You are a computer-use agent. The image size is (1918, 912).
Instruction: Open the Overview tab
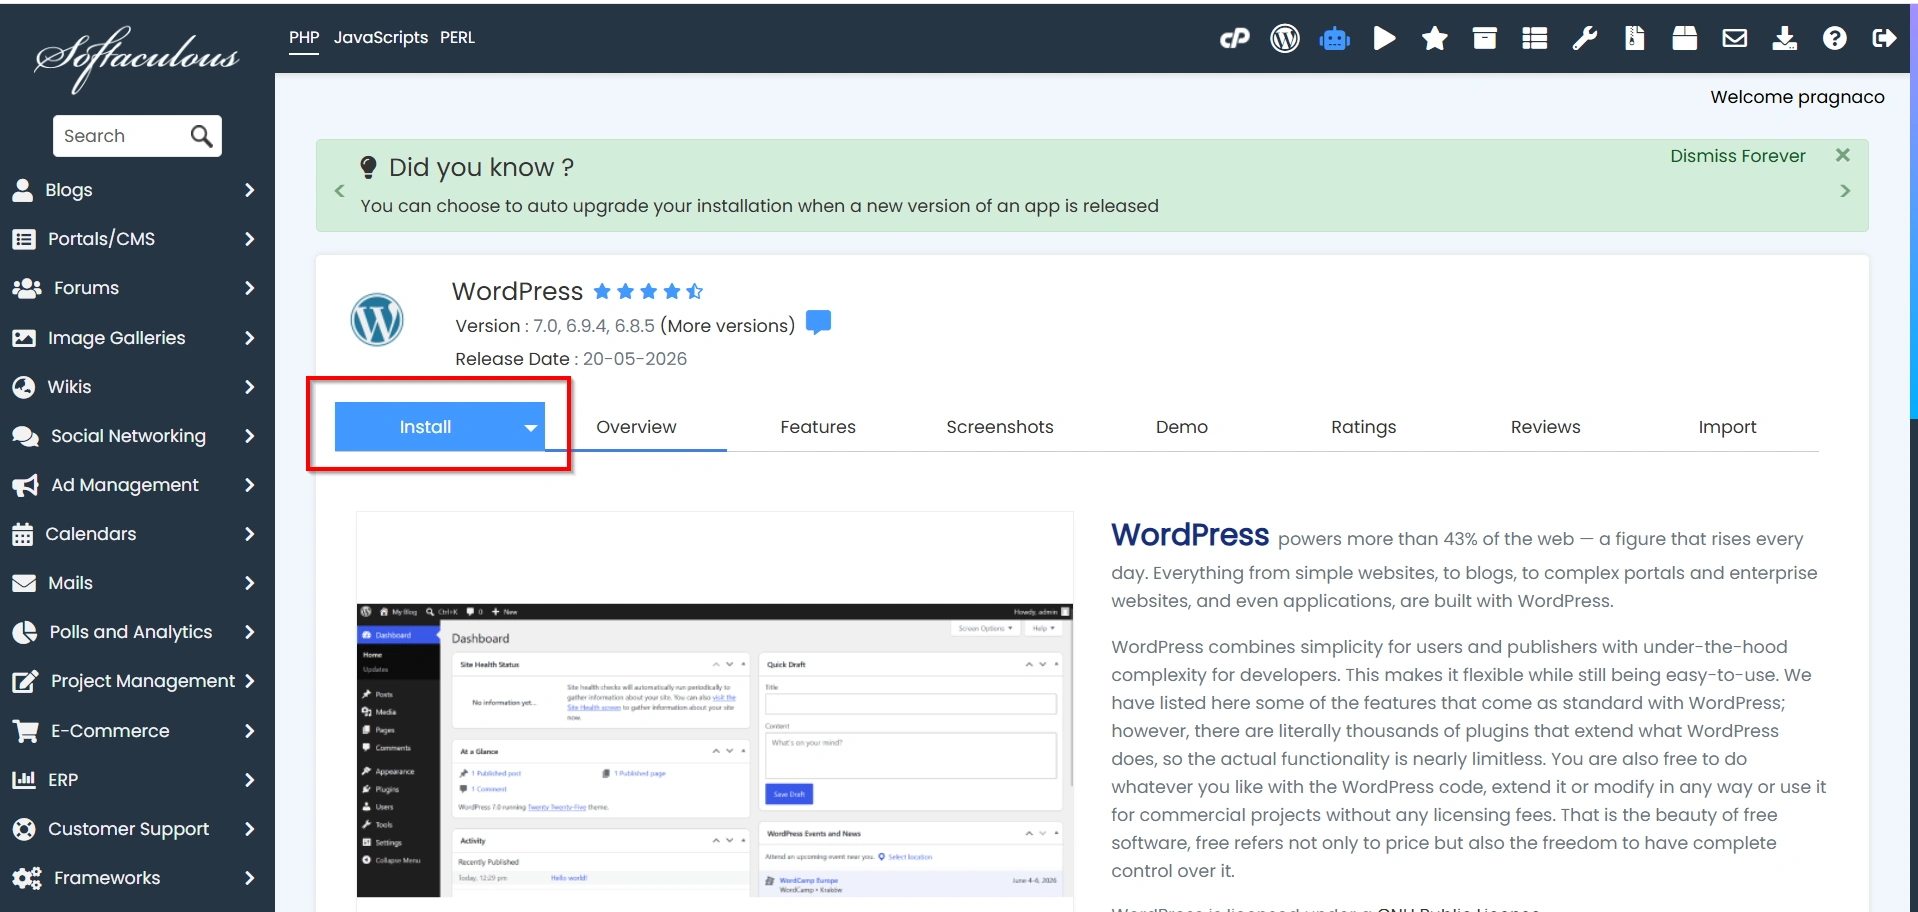pos(636,427)
